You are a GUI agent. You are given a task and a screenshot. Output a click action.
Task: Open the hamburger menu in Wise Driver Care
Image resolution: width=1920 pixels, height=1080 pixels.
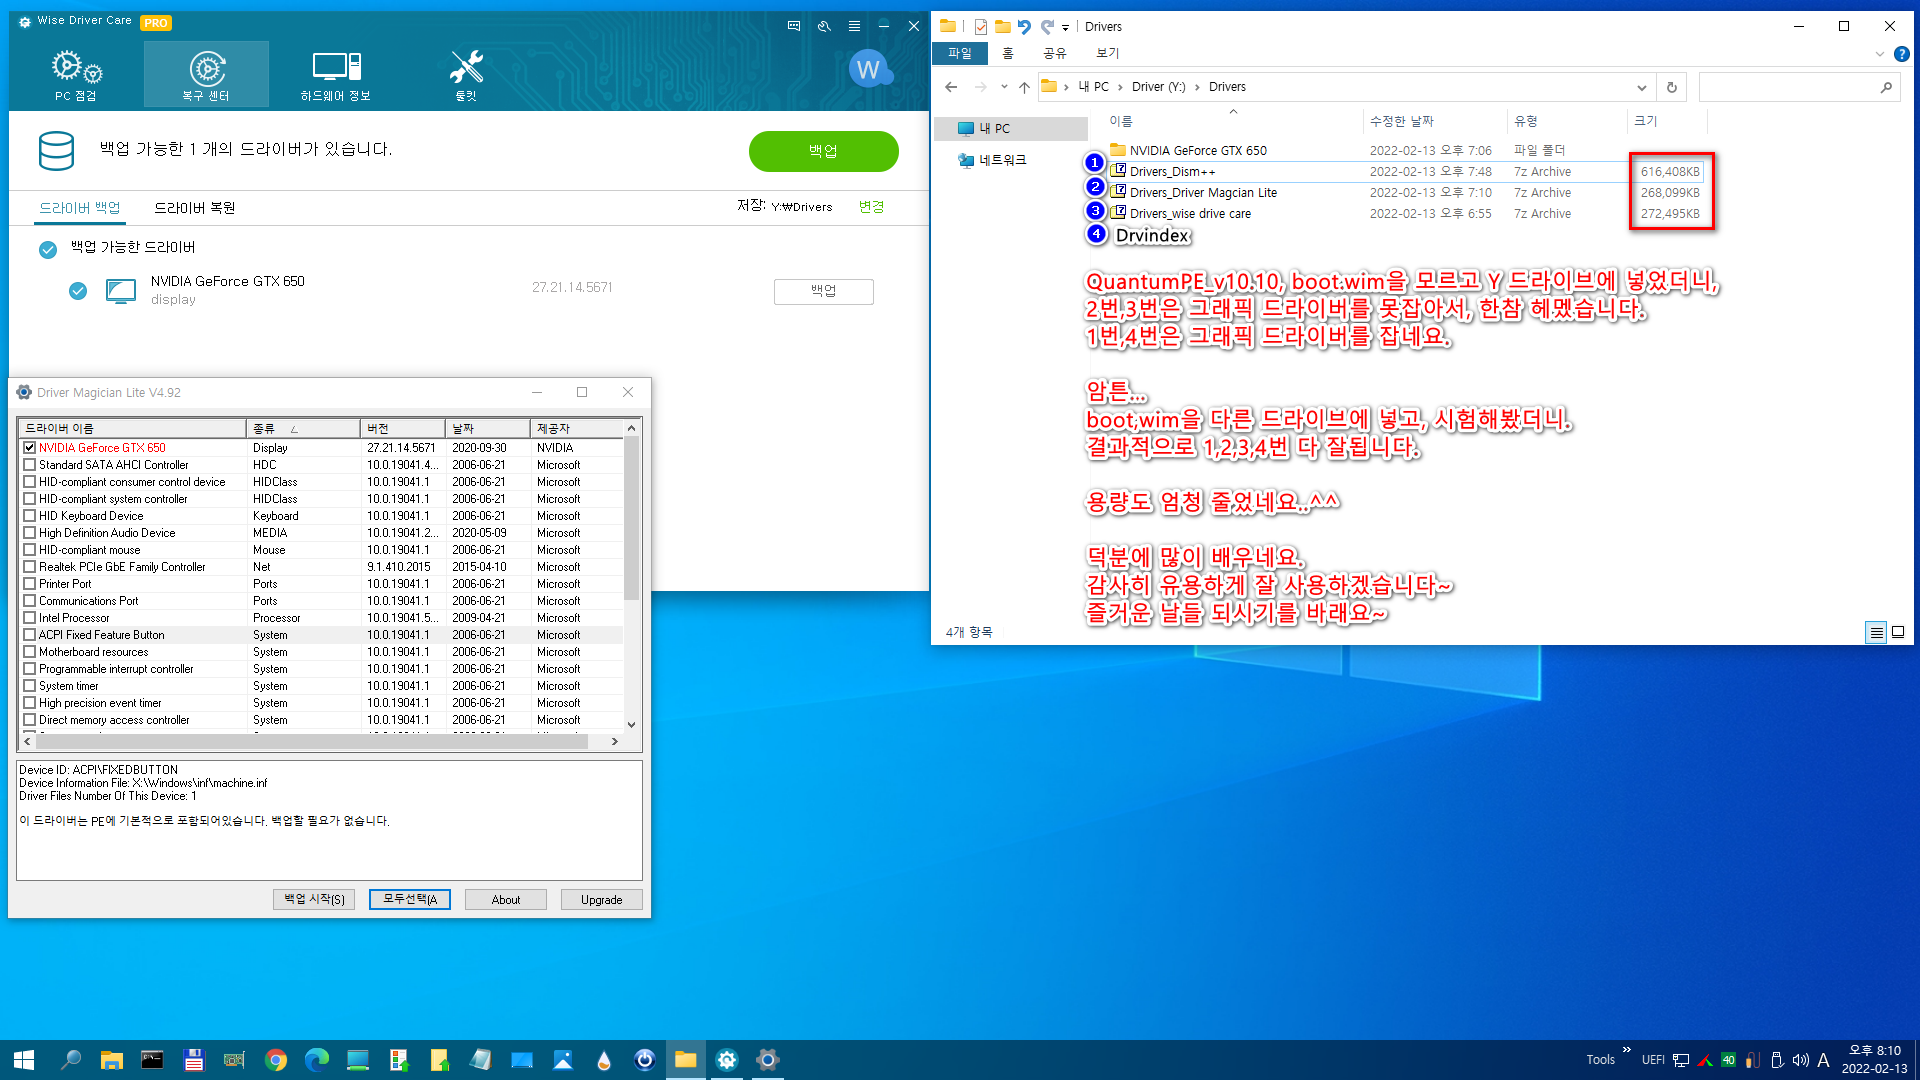point(854,26)
